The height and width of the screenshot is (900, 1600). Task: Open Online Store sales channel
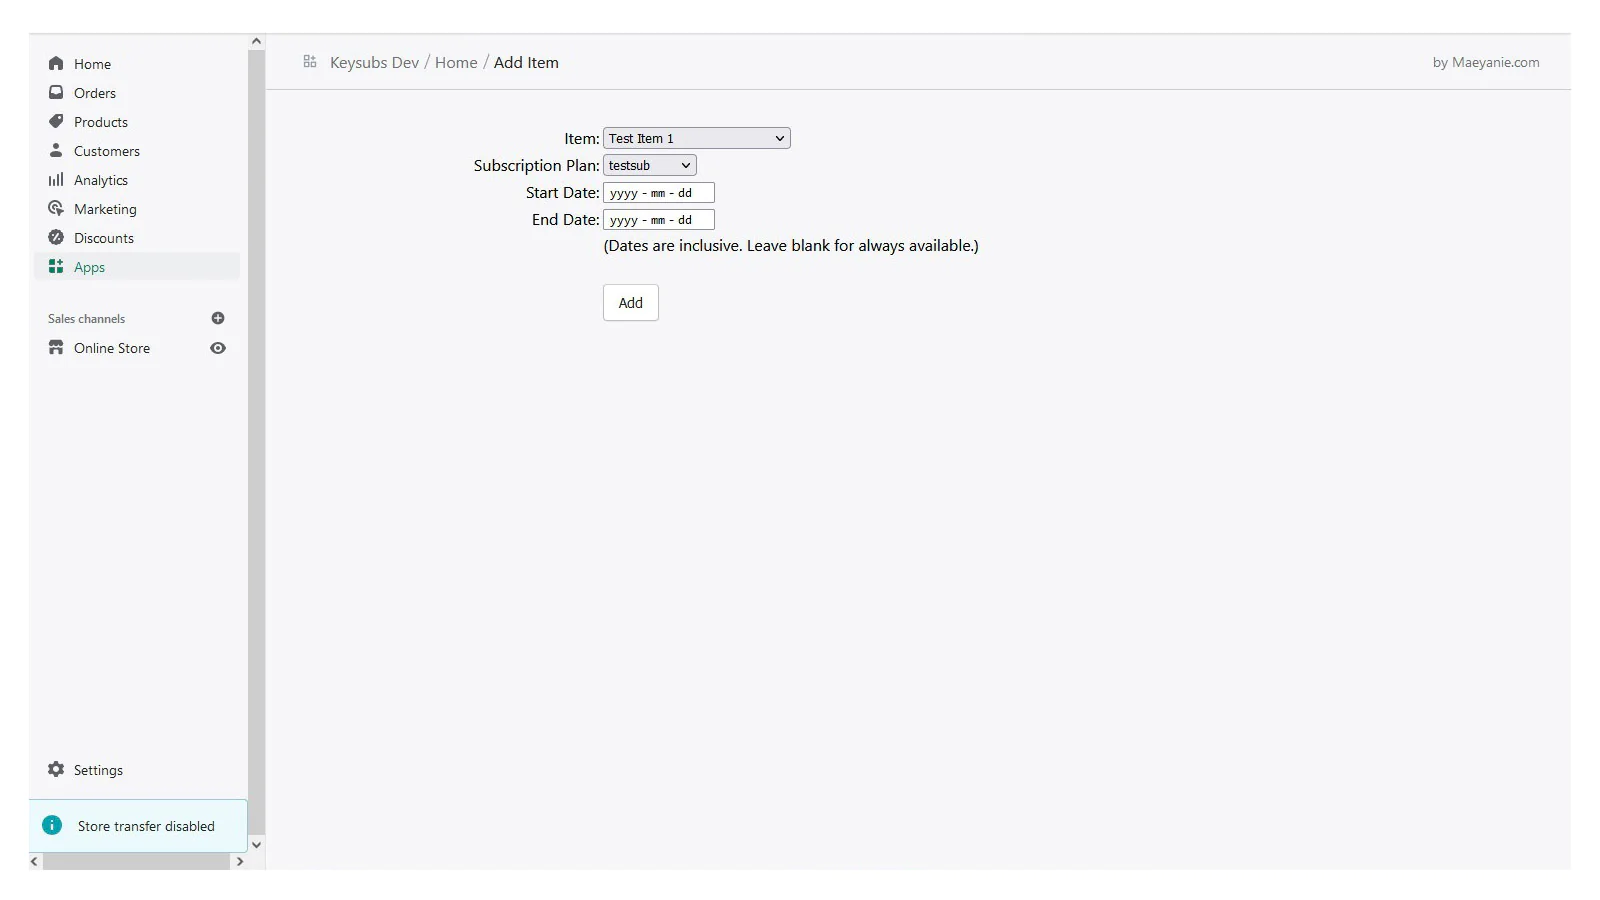click(x=112, y=348)
